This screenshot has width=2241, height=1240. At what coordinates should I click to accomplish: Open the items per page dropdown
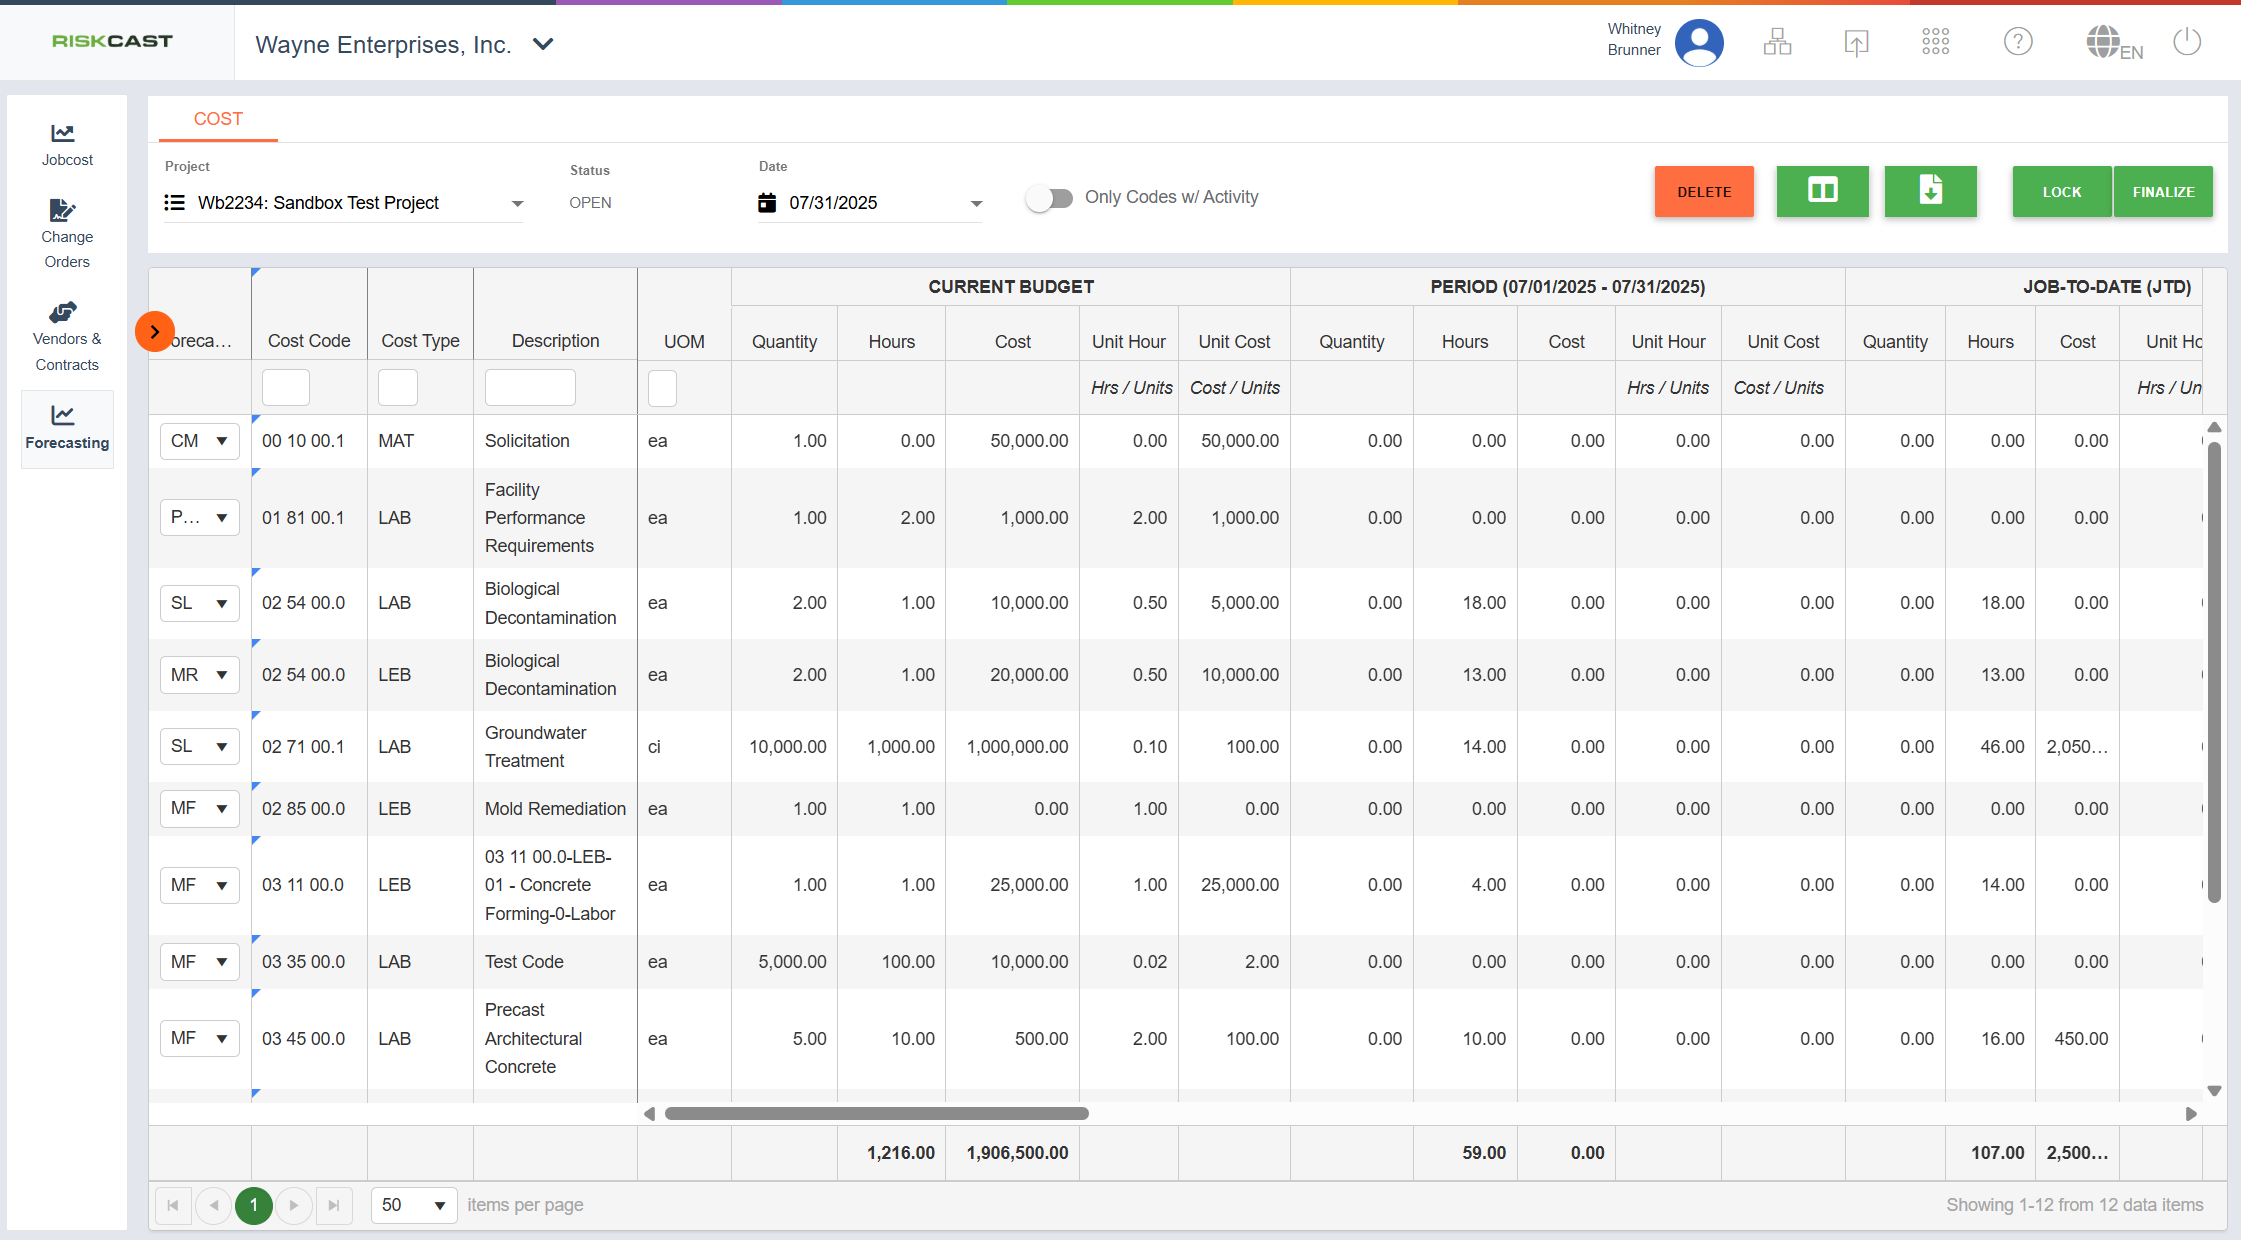pyautogui.click(x=414, y=1205)
